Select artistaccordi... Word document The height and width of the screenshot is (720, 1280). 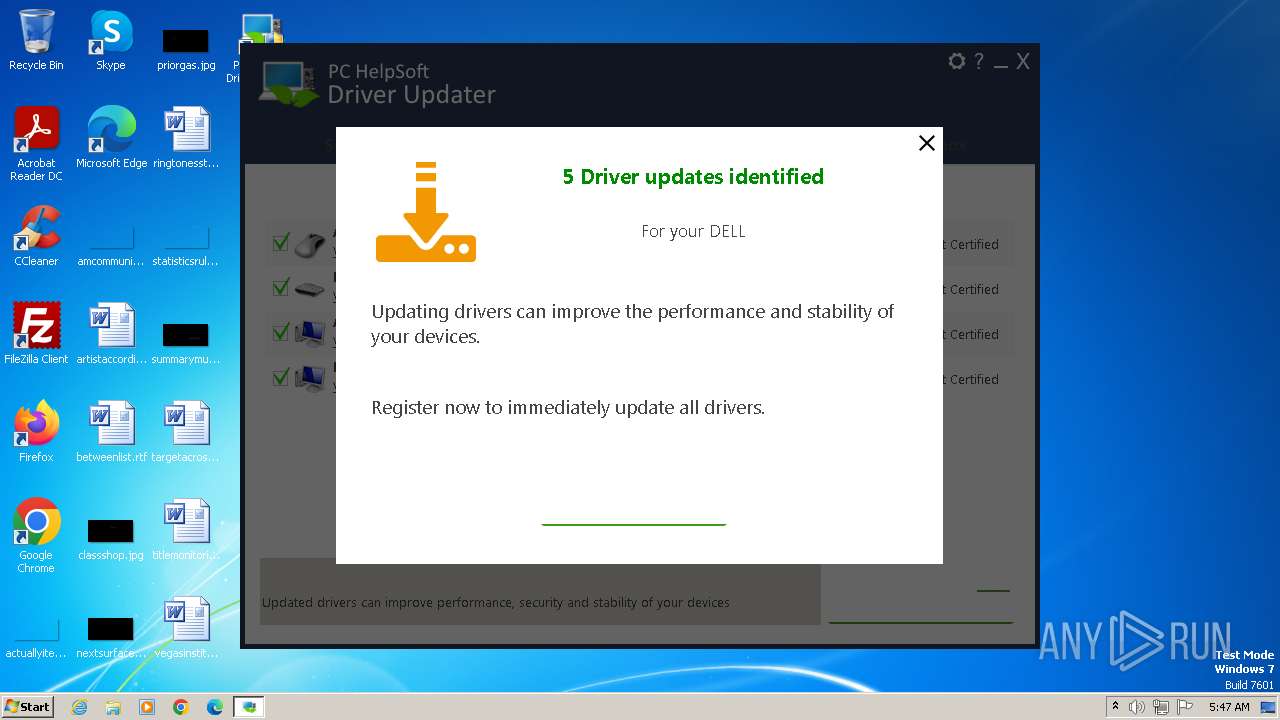point(111,334)
